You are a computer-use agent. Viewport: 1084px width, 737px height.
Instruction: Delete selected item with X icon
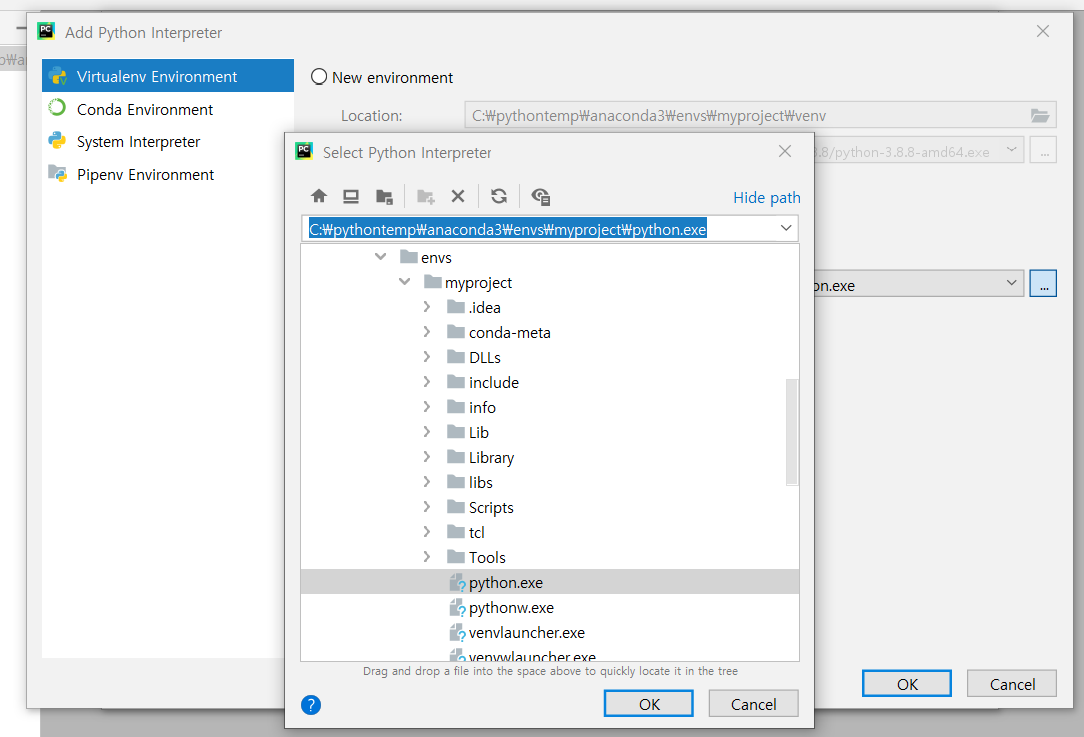click(x=458, y=196)
